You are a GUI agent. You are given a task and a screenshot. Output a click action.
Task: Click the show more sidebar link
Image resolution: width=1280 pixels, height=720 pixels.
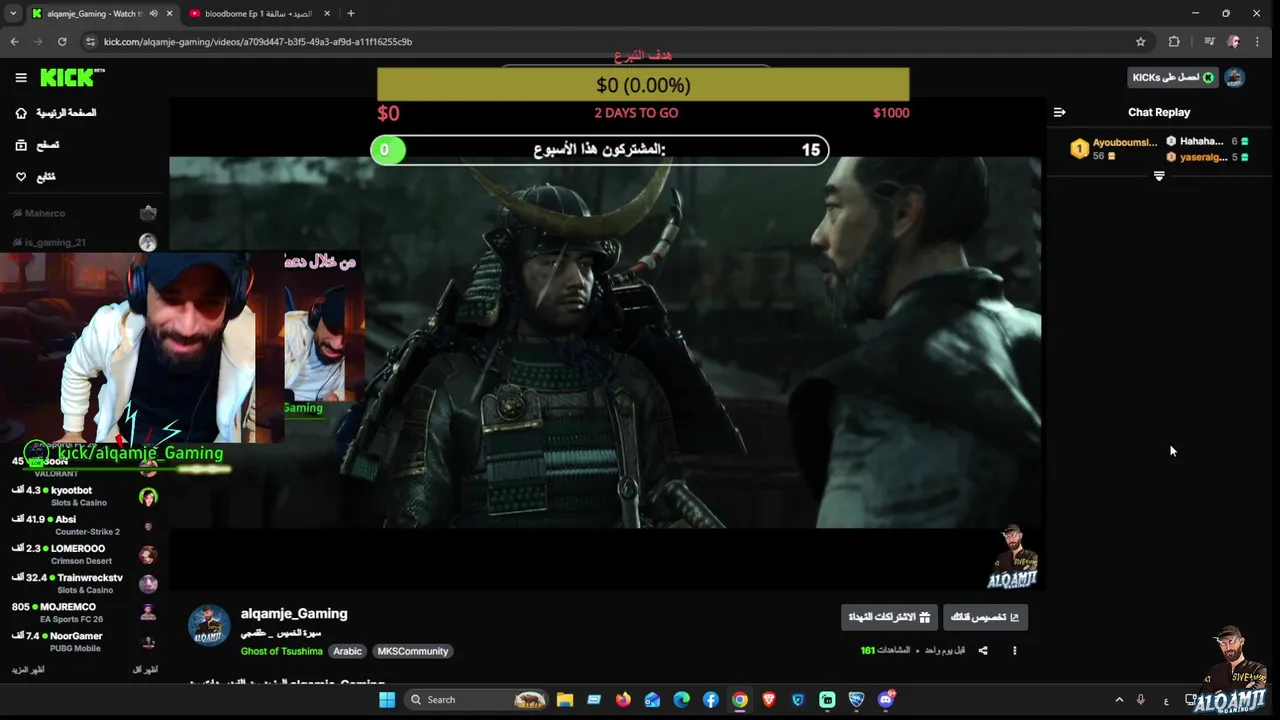pyautogui.click(x=27, y=669)
